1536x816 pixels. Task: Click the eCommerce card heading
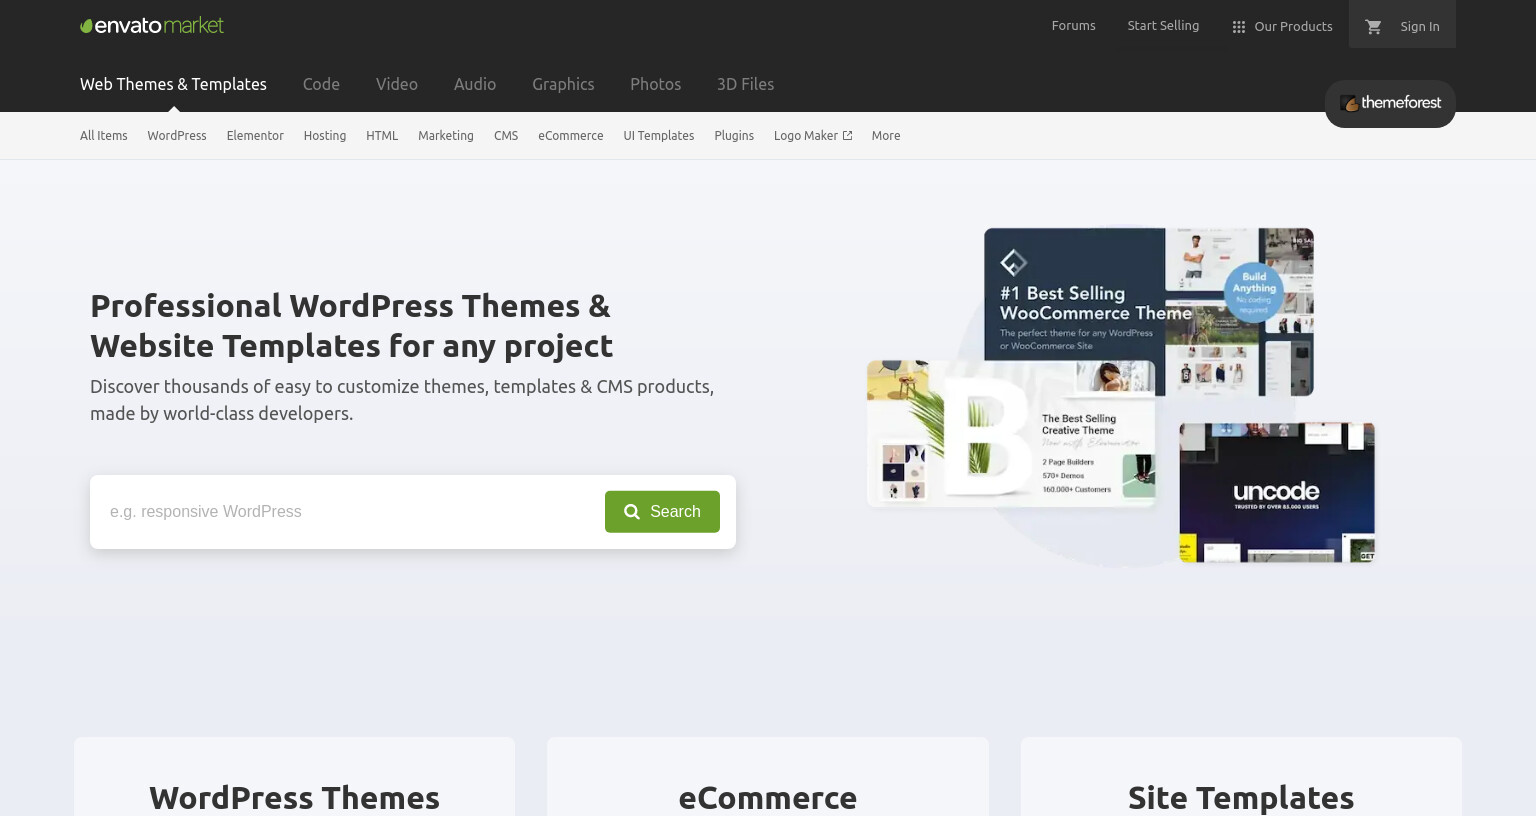tap(767, 798)
